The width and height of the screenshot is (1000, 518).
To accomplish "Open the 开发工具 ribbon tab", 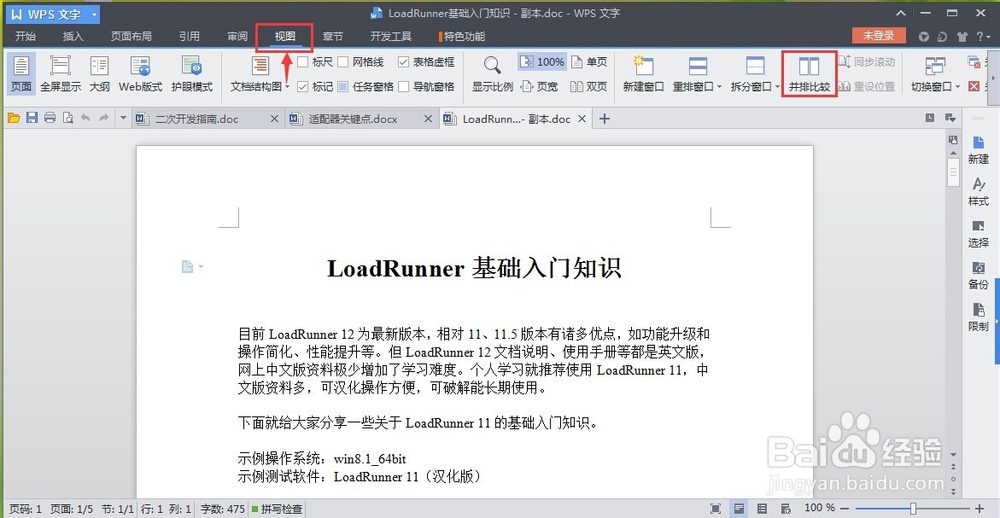I will click(390, 36).
